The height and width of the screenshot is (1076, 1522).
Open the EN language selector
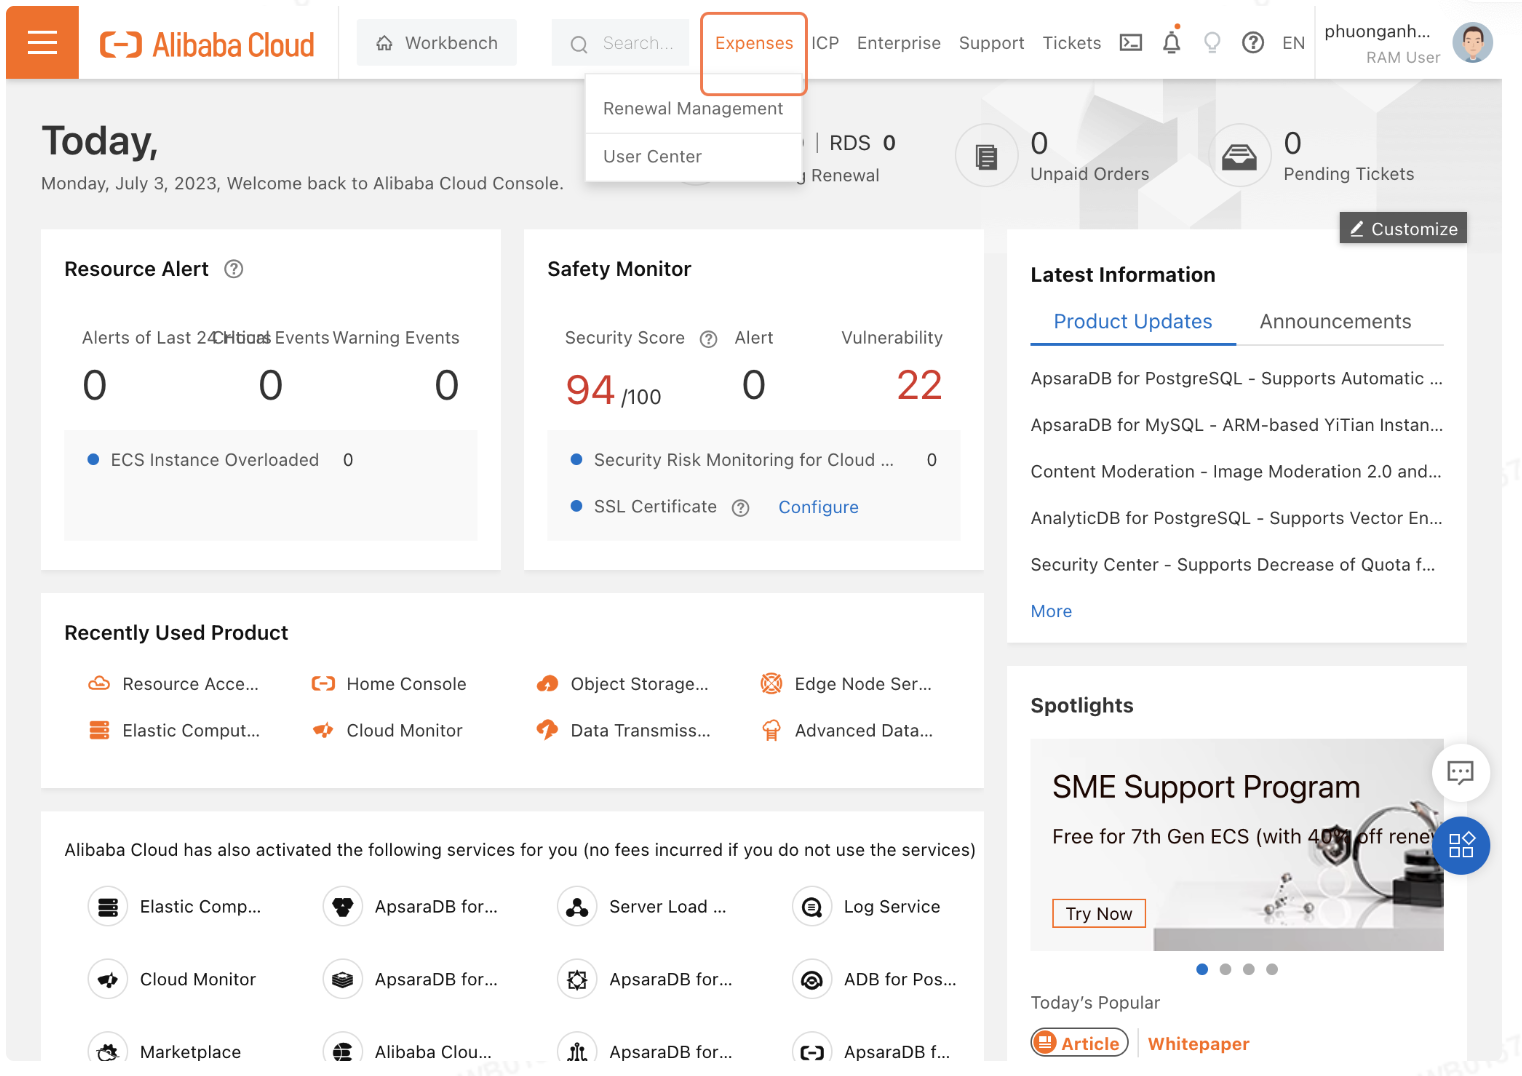click(x=1293, y=43)
